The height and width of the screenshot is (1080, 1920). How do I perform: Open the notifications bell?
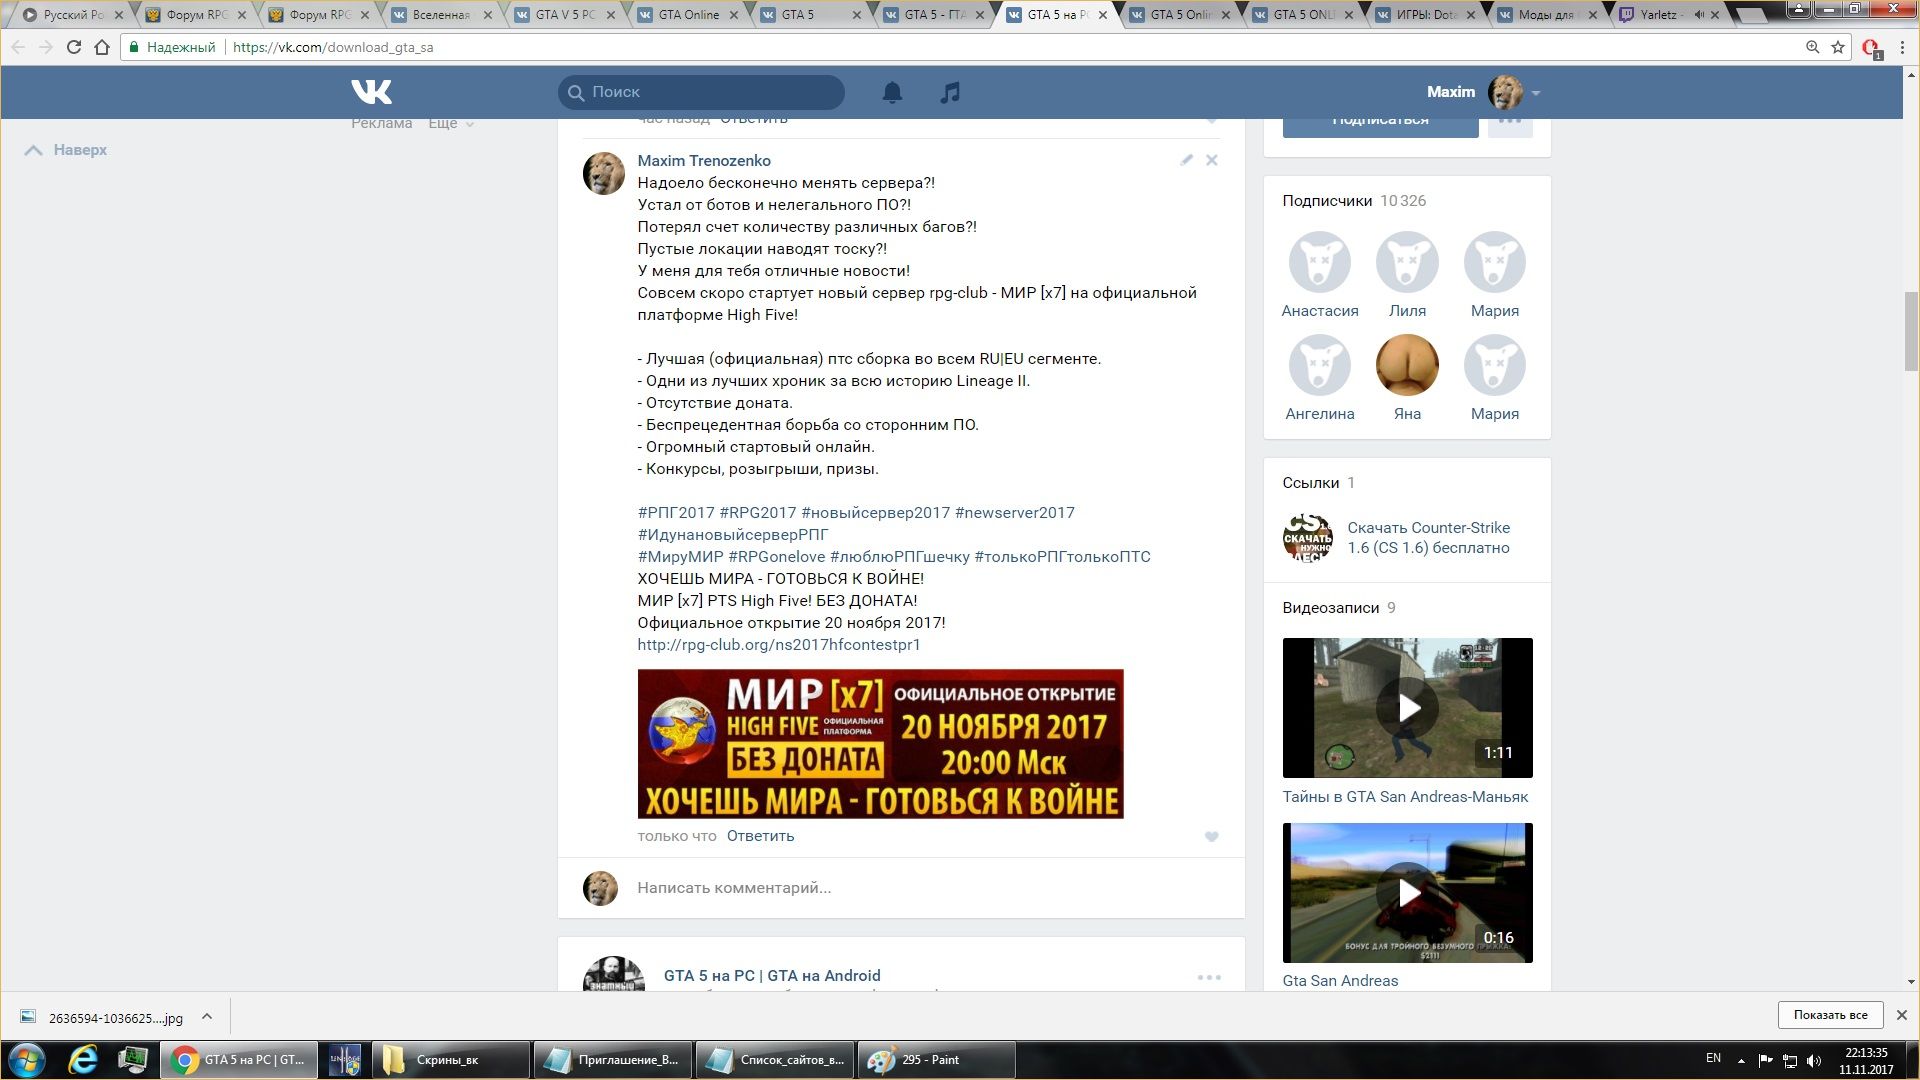click(x=892, y=92)
